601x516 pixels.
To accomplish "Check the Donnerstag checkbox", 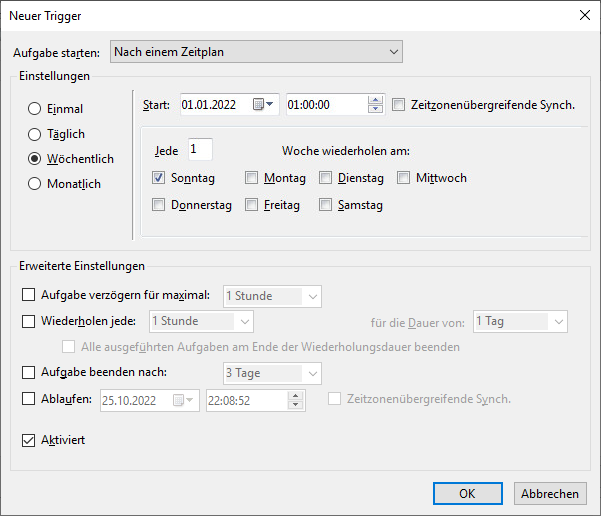I will pos(158,205).
